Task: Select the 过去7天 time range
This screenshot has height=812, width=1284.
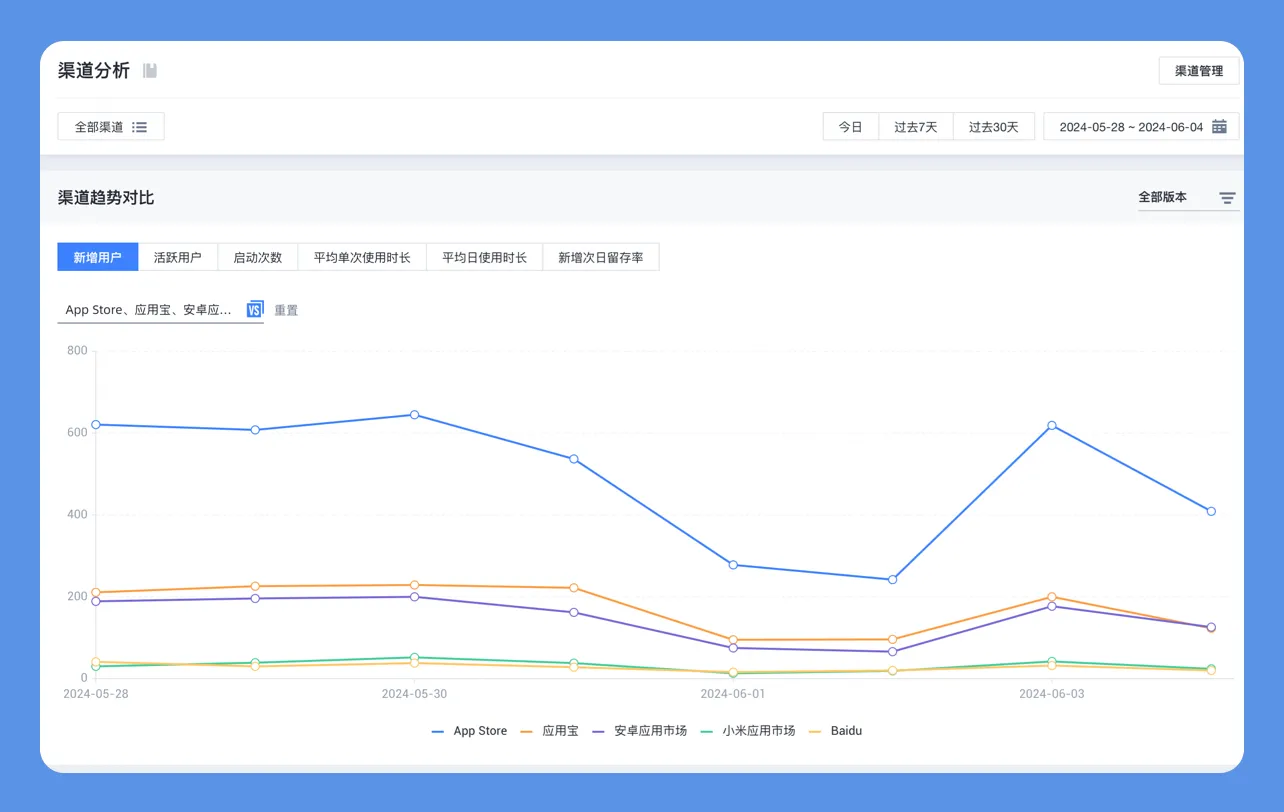Action: [x=916, y=127]
